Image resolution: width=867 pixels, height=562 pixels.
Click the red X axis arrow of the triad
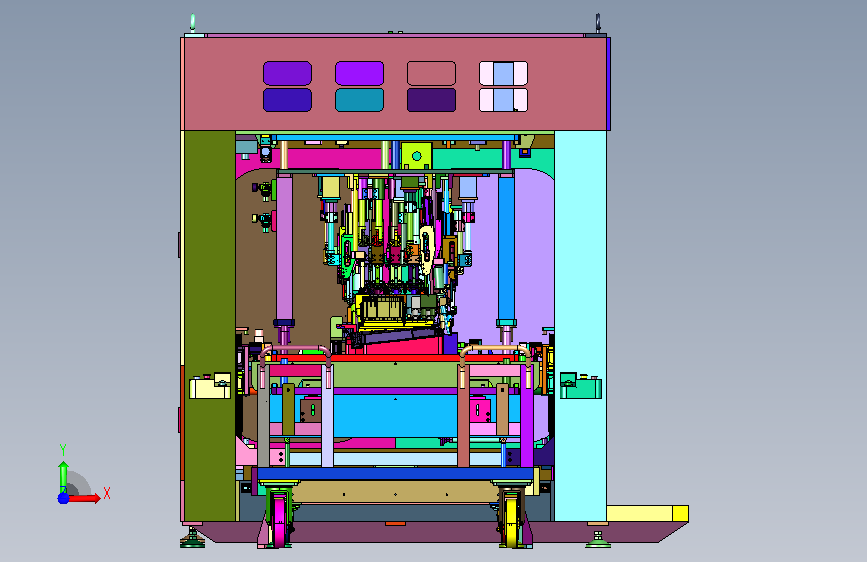pos(85,498)
